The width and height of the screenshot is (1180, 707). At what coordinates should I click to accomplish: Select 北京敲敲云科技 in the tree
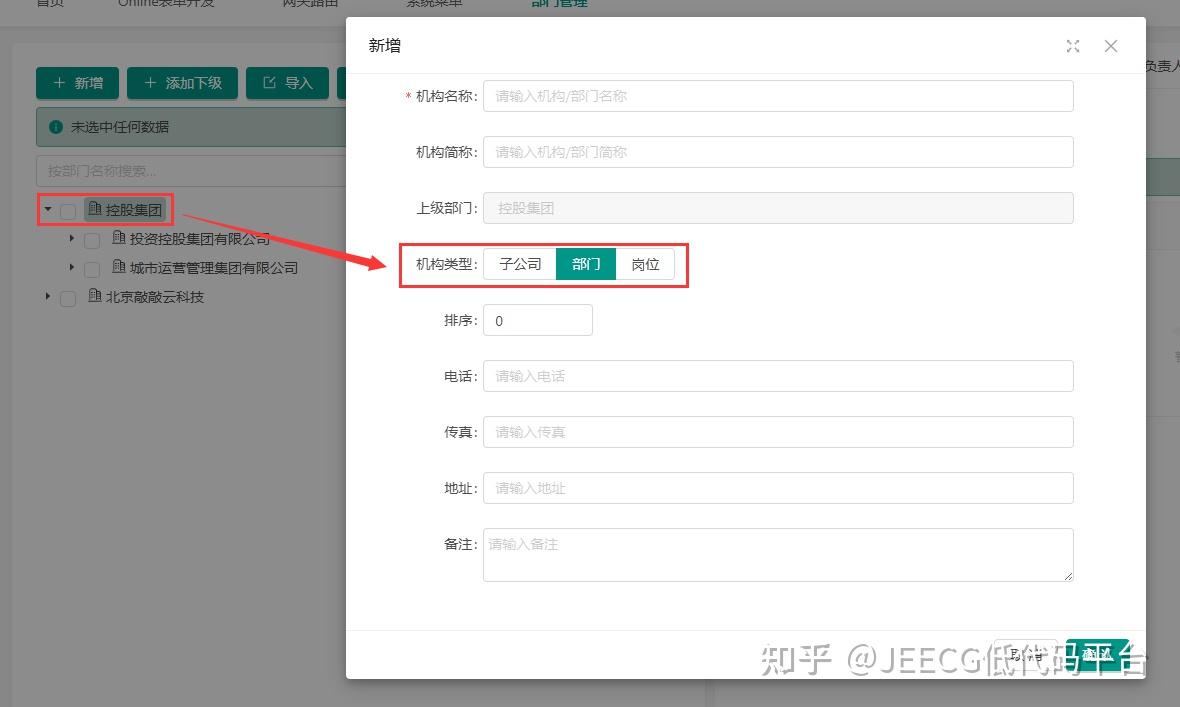point(154,297)
